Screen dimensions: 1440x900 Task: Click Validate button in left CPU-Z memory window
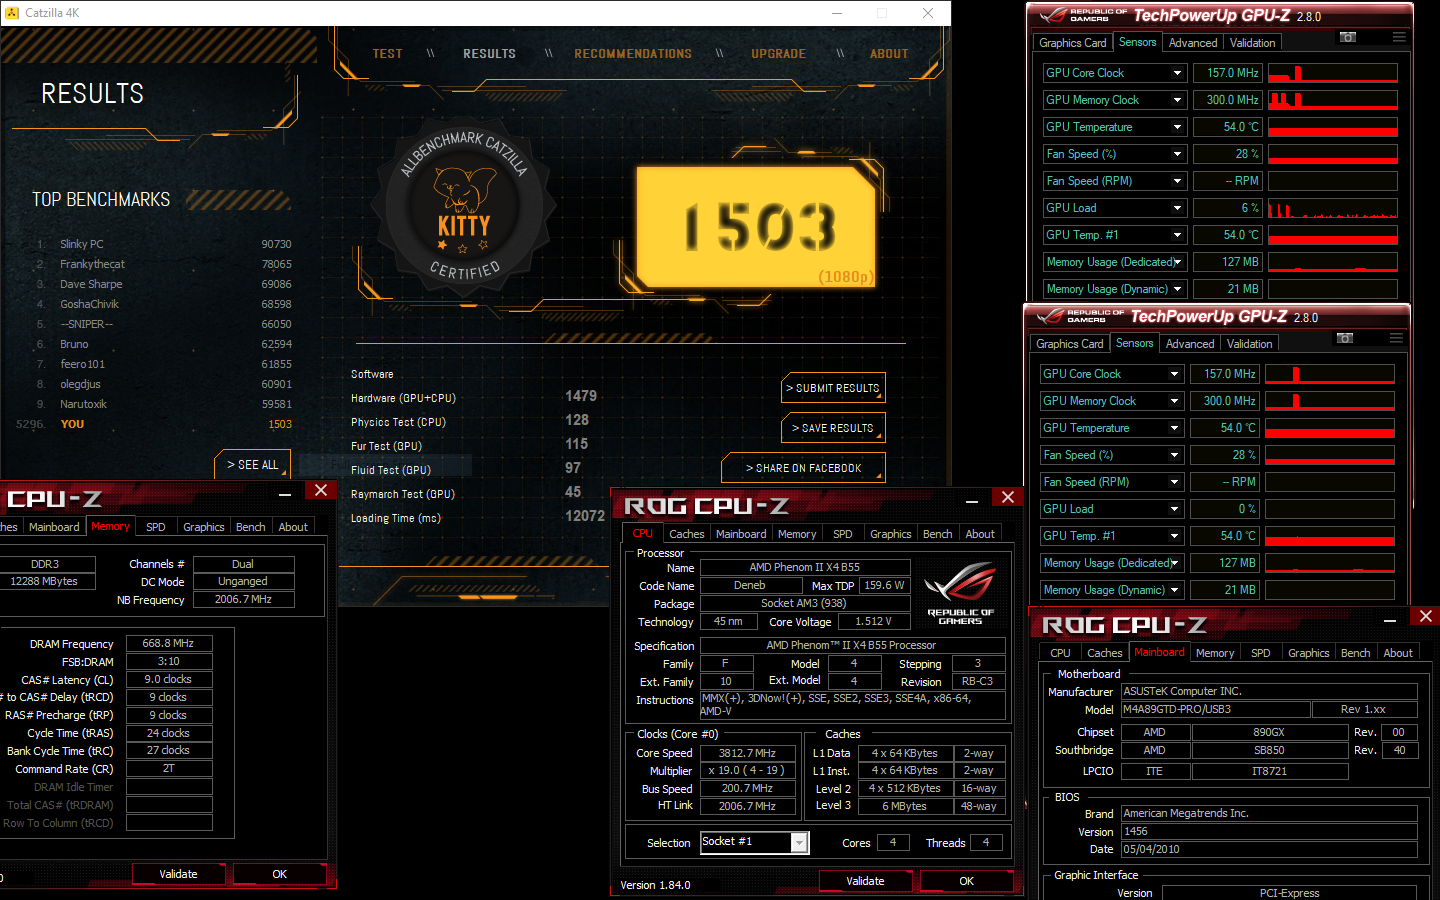pos(178,874)
